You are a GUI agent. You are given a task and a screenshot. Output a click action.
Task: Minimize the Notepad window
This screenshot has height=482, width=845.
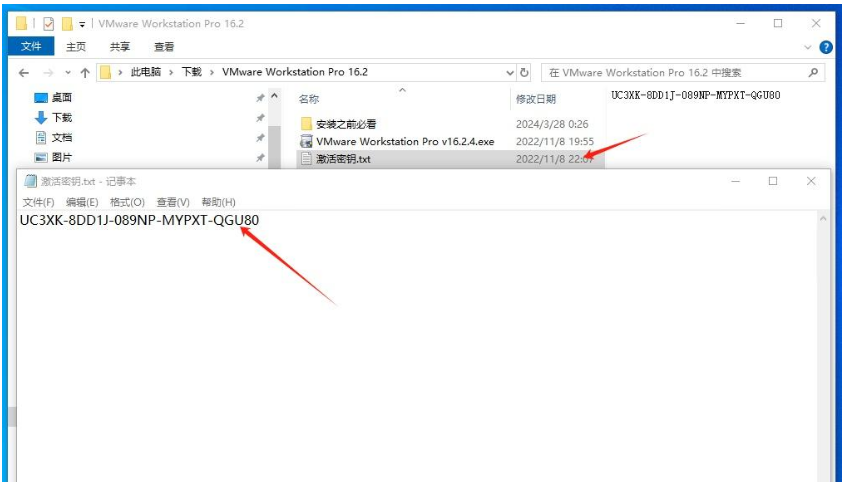point(736,181)
